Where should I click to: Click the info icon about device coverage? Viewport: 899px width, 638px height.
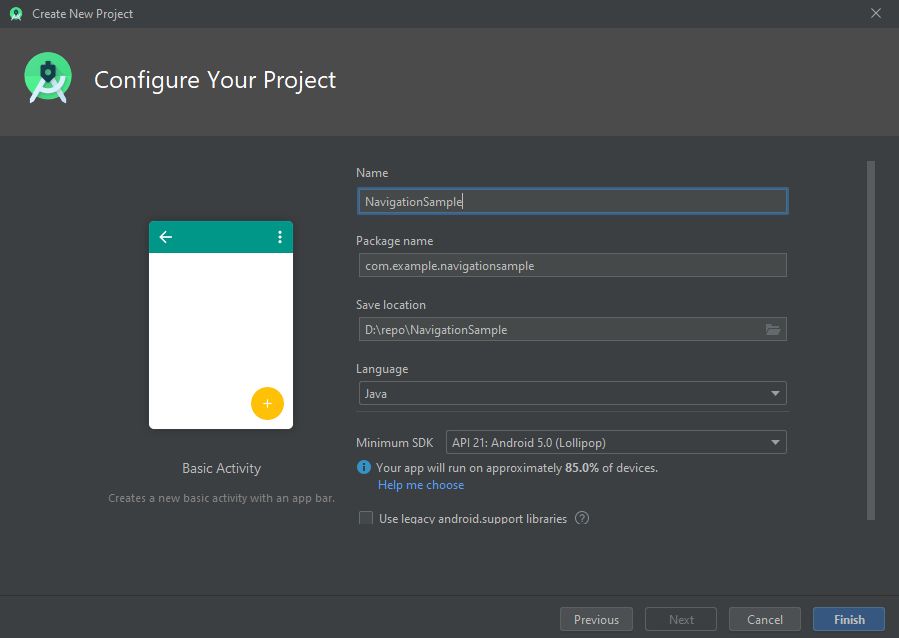point(363,467)
